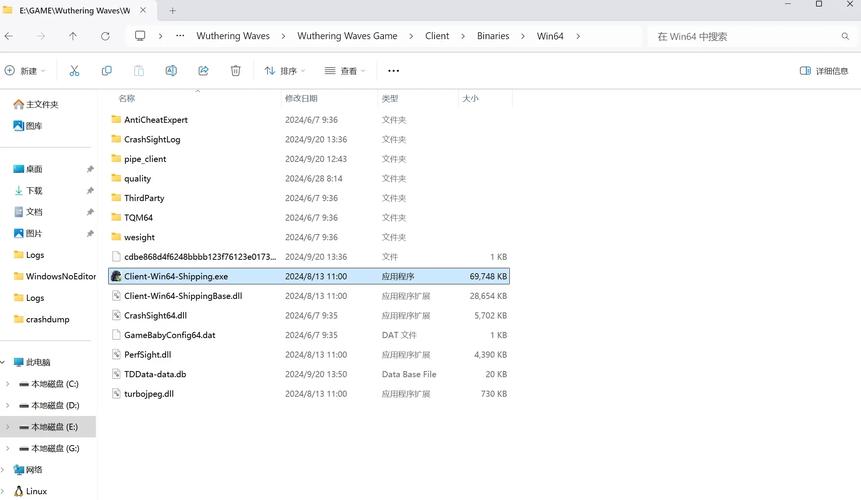Screen dimensions: 861x500
Task: Click the search magnifier icon
Action: coord(845,36)
